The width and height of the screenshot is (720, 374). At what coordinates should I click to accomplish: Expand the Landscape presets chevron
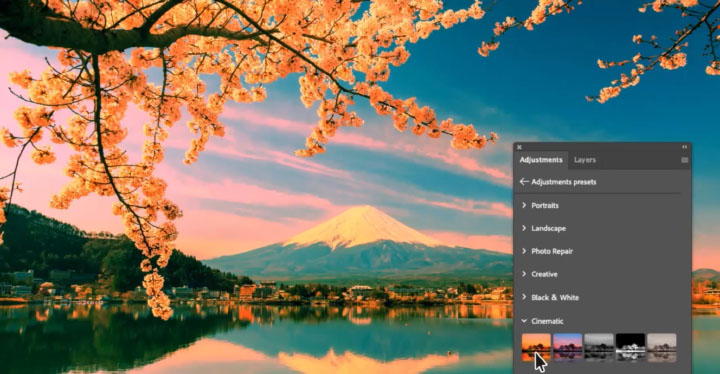524,228
